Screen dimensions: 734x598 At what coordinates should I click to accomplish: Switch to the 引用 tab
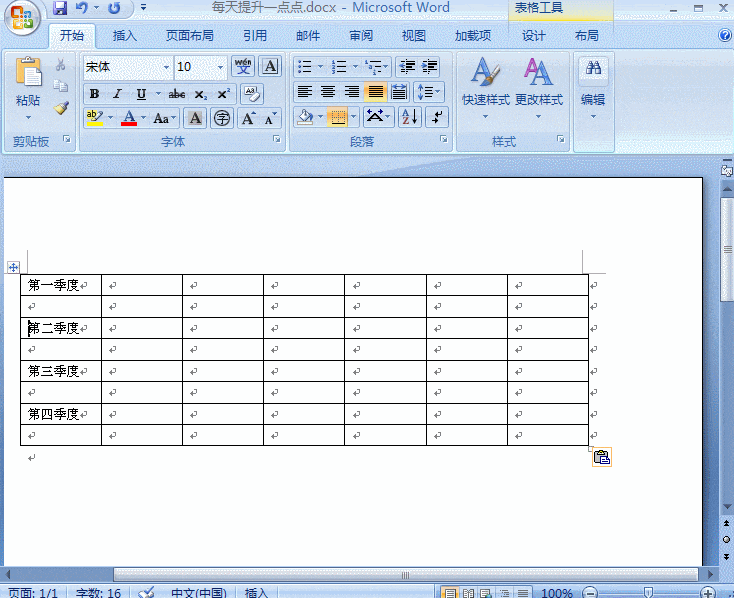pyautogui.click(x=255, y=36)
